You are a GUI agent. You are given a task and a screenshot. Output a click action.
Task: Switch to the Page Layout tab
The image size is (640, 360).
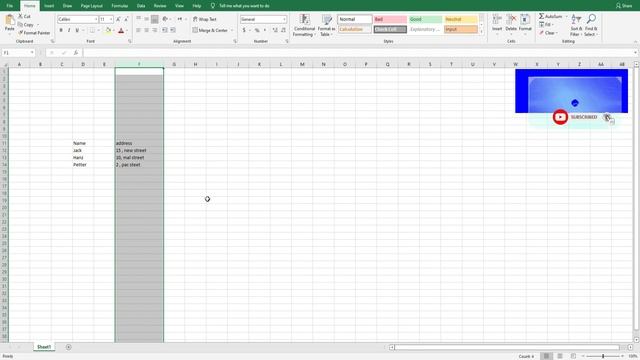91,6
